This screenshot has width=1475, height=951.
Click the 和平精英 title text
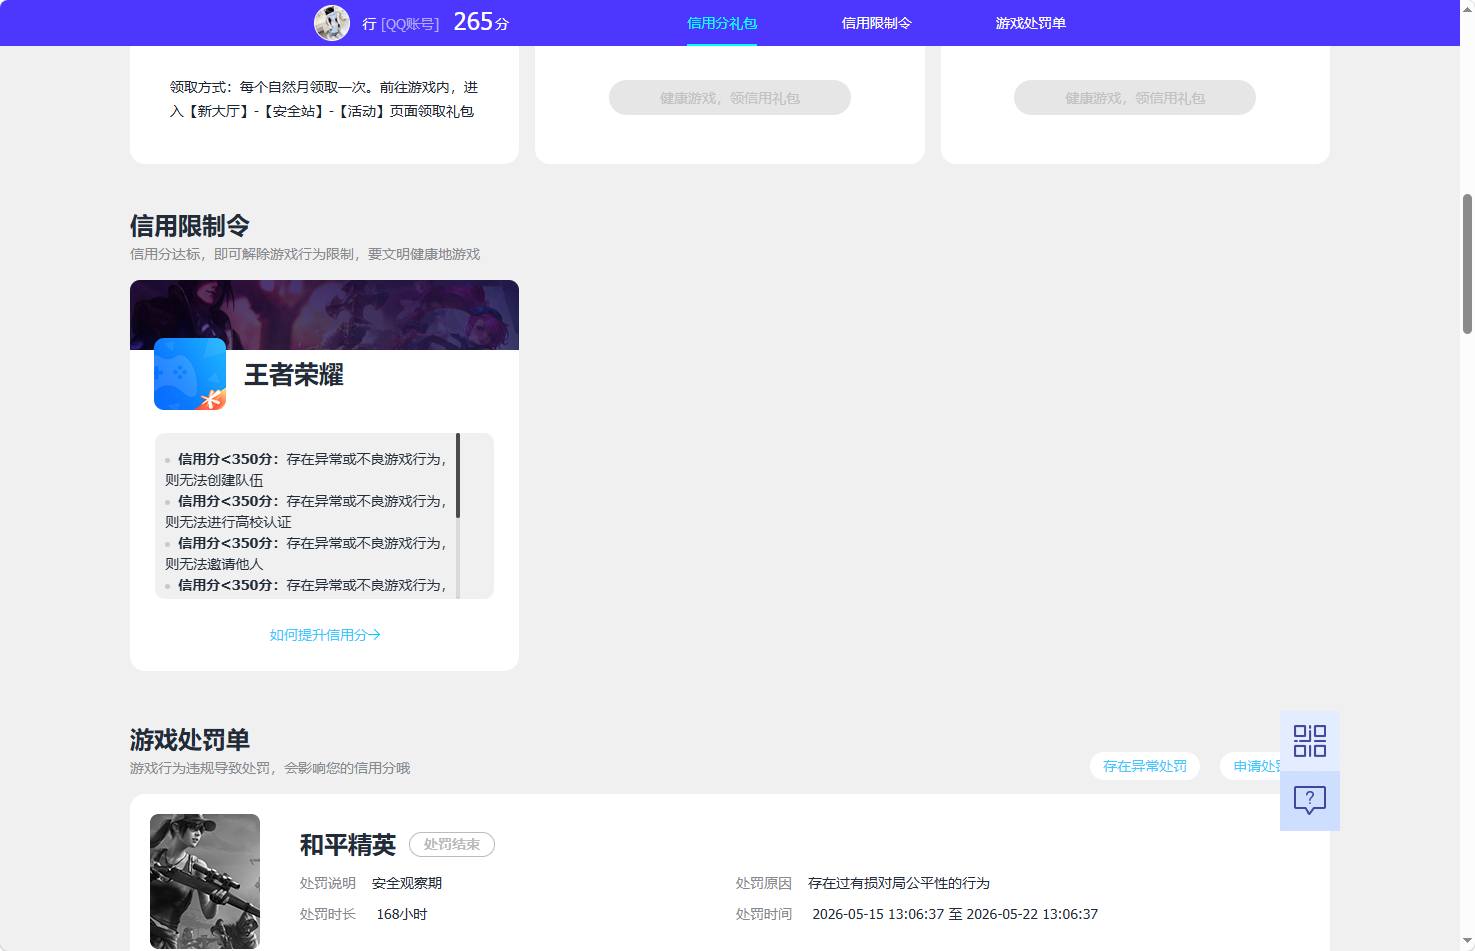tap(348, 845)
